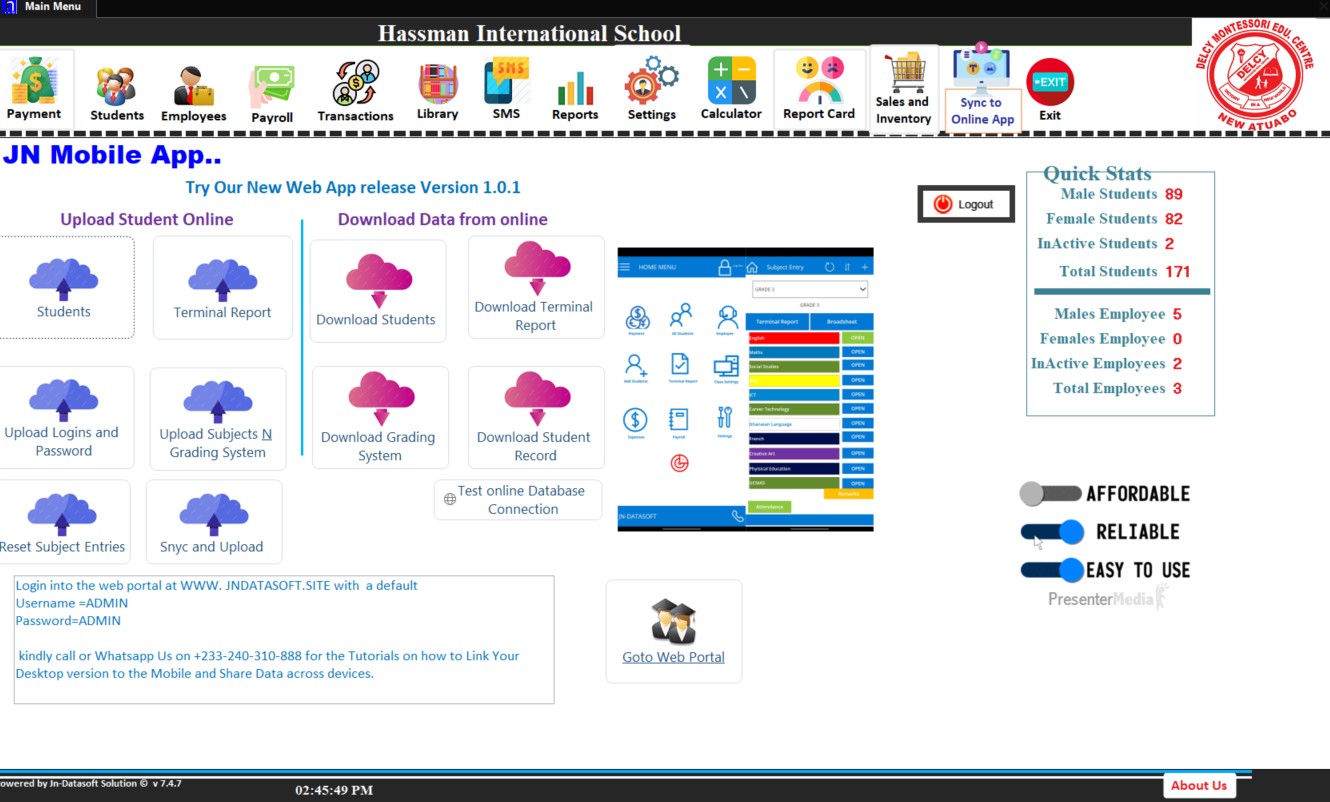The image size is (1330, 802).
Task: Launch the Payroll section
Action: [272, 94]
